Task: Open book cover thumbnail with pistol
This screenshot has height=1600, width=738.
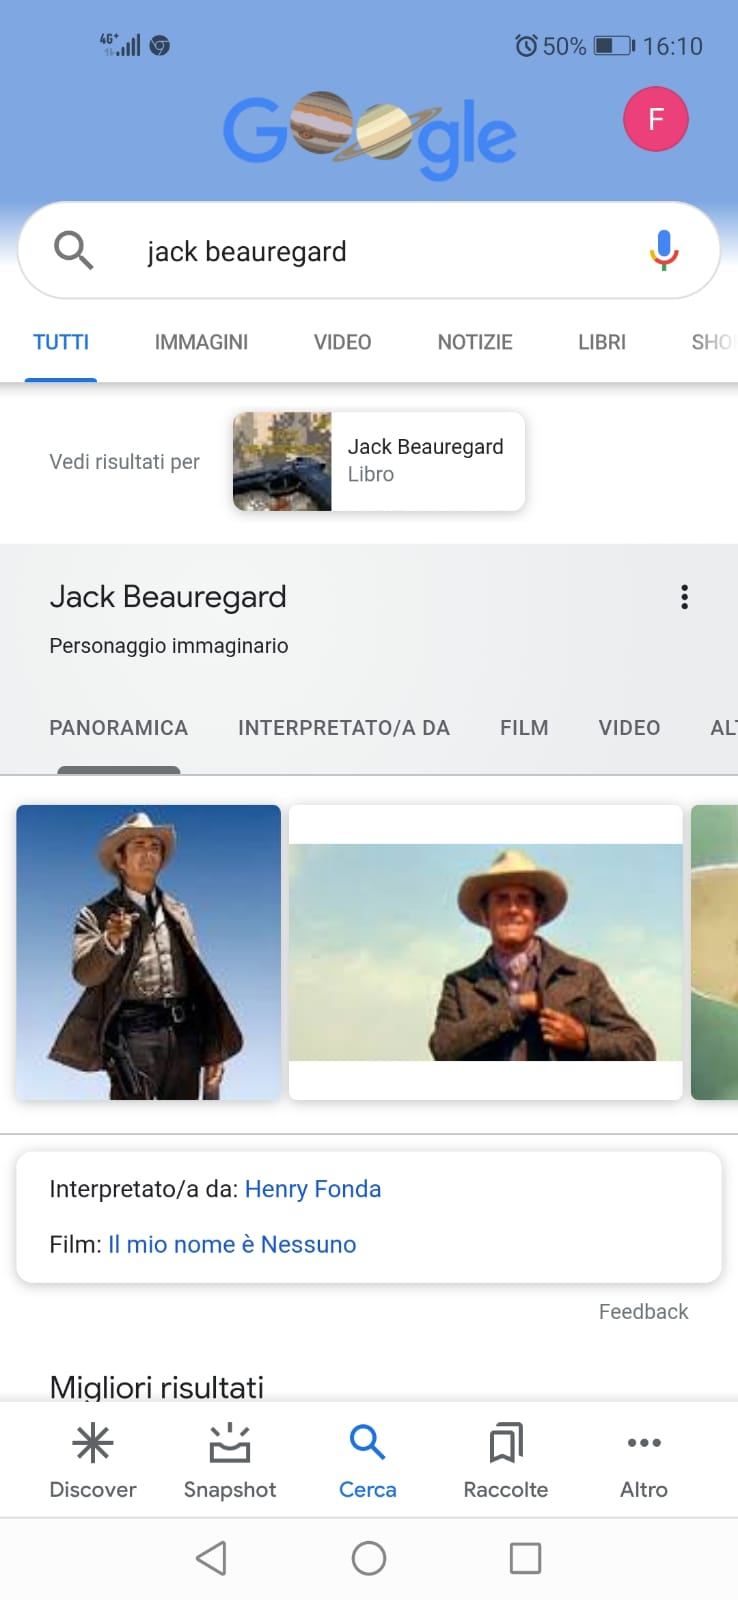Action: [282, 461]
